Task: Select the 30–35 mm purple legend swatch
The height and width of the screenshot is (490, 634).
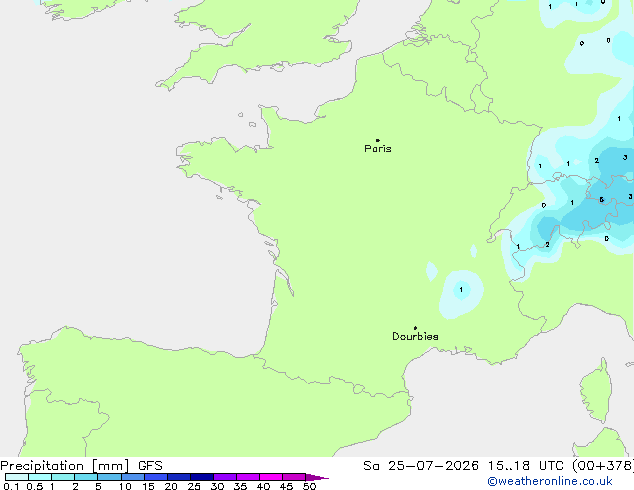Action: click(x=225, y=477)
